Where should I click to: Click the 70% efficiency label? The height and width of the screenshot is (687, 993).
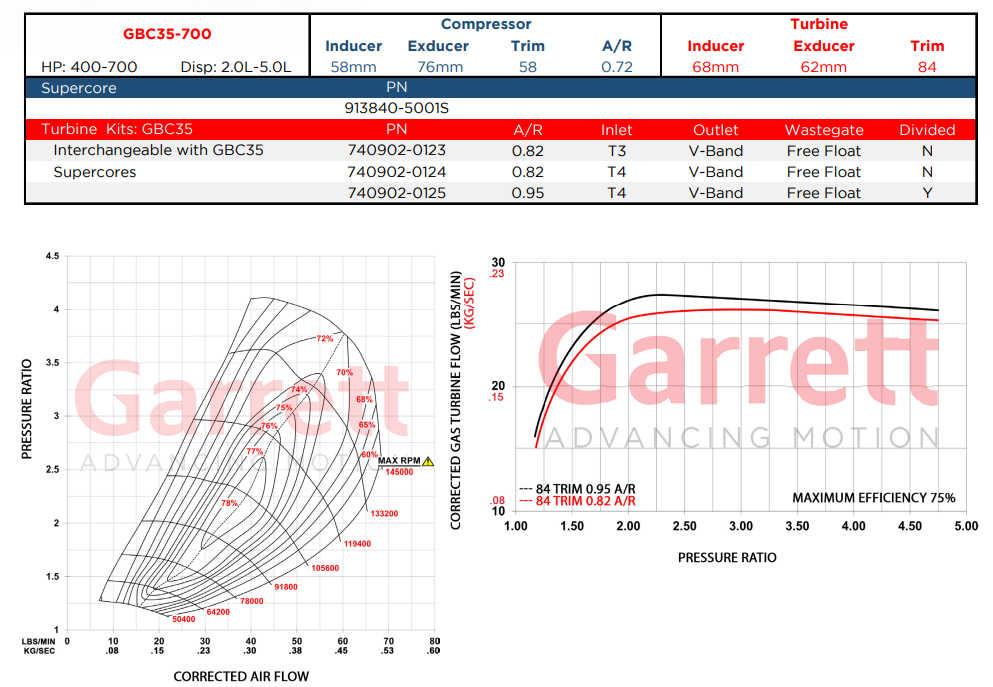click(x=345, y=372)
